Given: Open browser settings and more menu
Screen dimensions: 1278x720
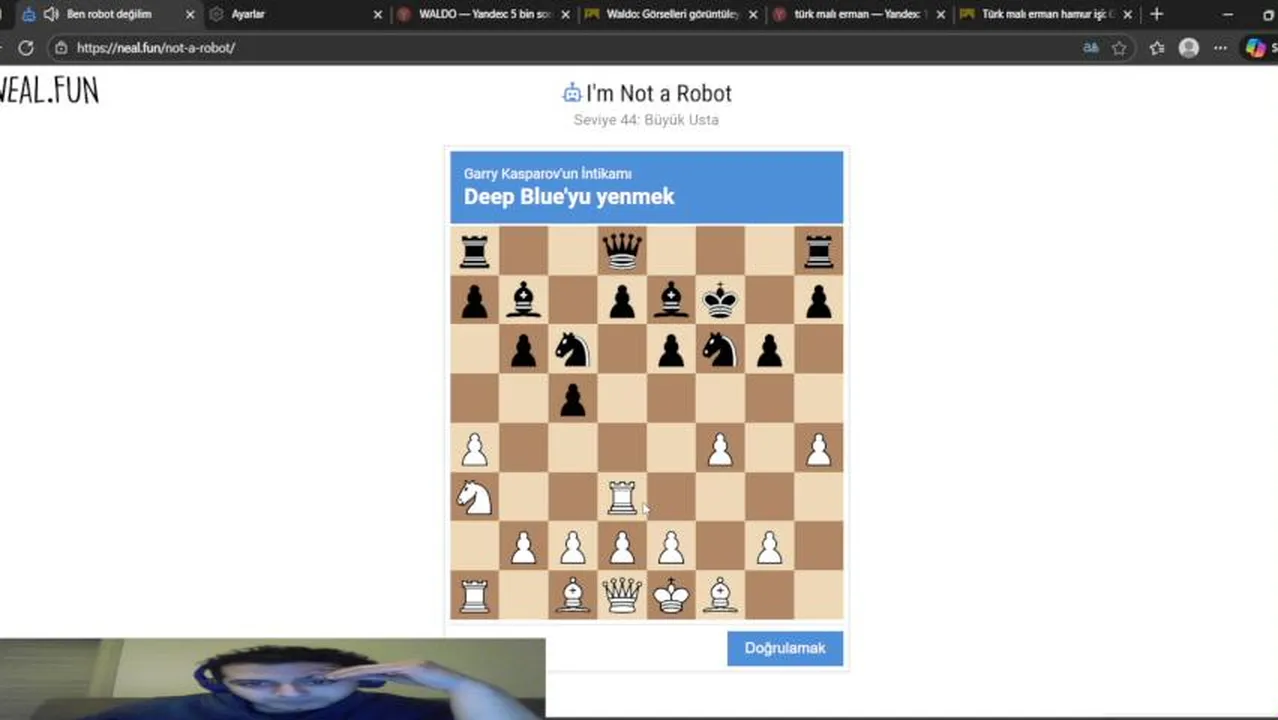Looking at the screenshot, I should pos(1221,47).
